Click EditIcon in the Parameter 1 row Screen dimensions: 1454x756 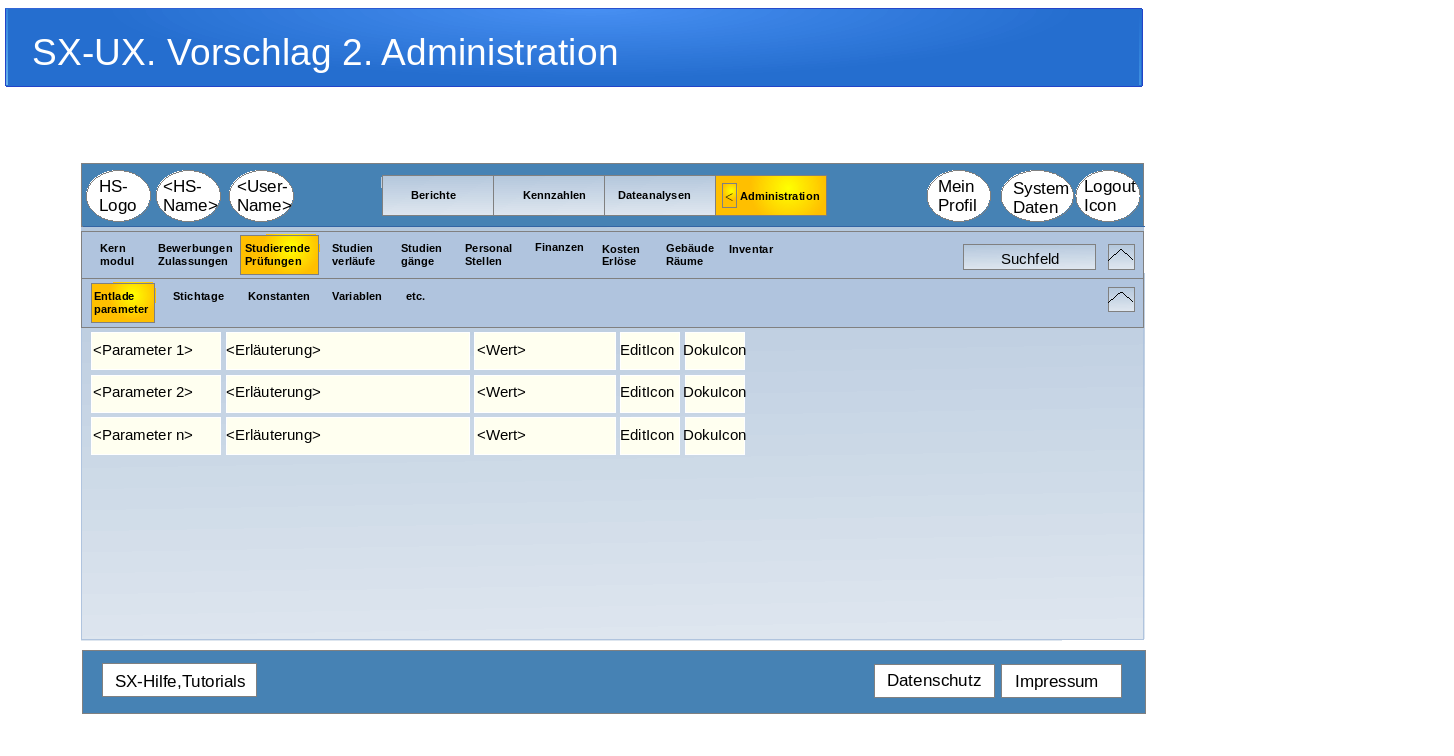[x=649, y=351]
